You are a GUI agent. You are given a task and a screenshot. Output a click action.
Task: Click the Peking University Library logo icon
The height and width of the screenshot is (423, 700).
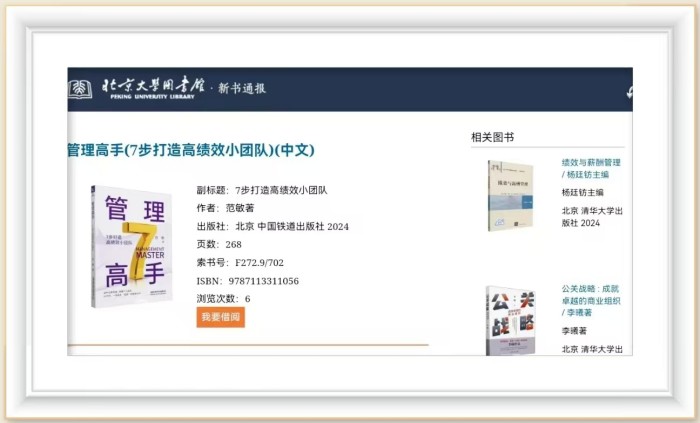(80, 89)
